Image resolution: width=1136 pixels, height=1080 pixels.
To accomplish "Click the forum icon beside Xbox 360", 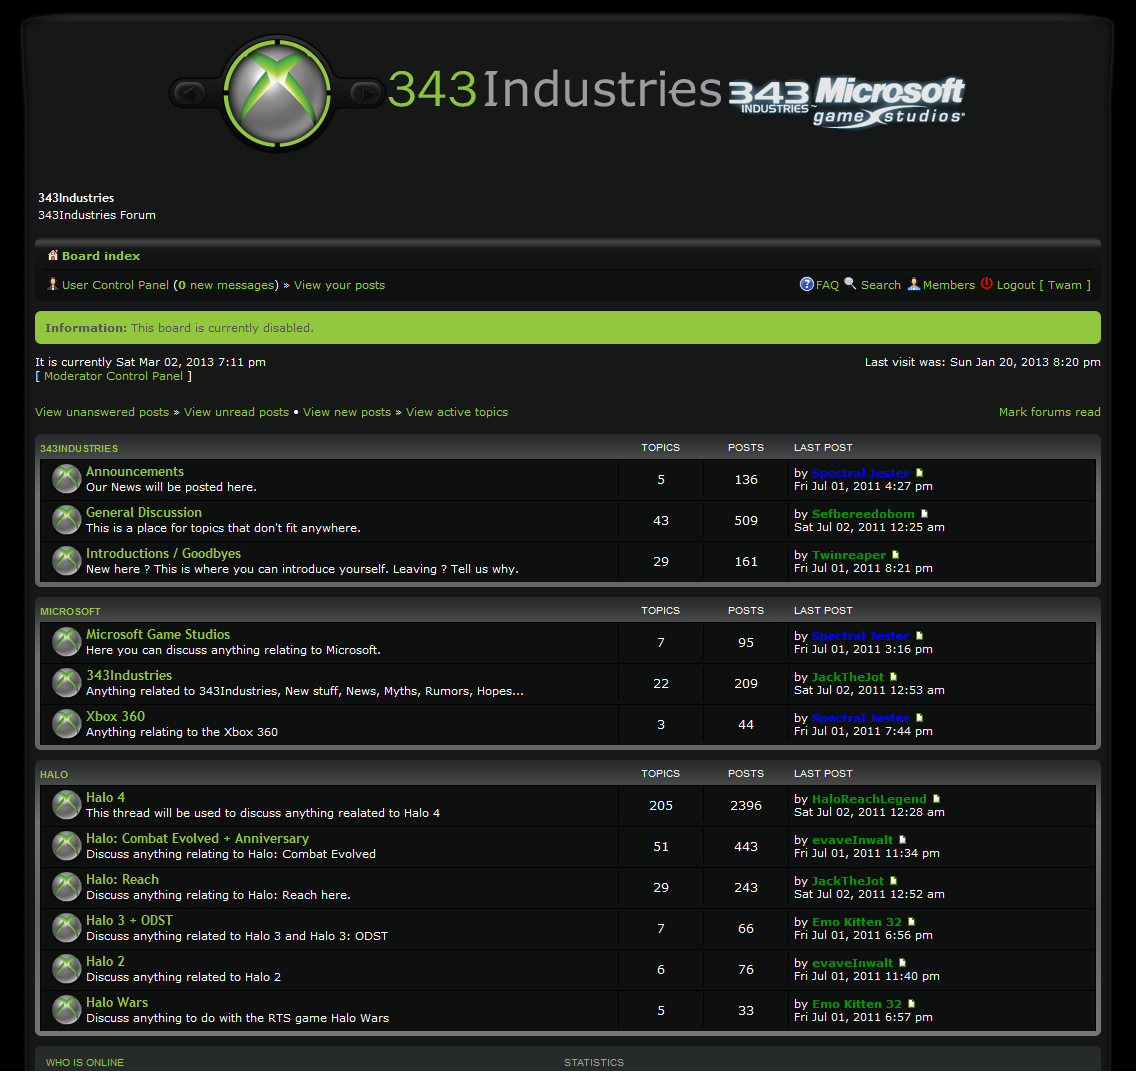I will pyautogui.click(x=67, y=724).
